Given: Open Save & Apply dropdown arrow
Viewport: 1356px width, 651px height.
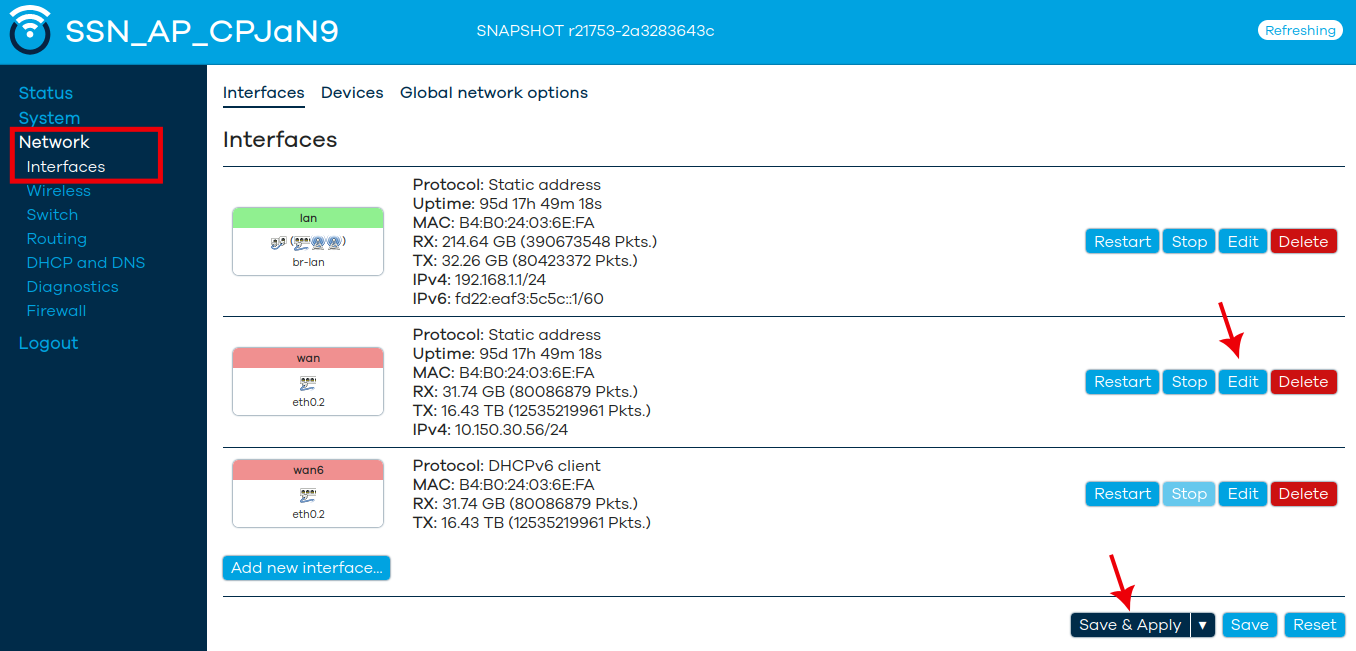Looking at the screenshot, I should [x=1203, y=625].
